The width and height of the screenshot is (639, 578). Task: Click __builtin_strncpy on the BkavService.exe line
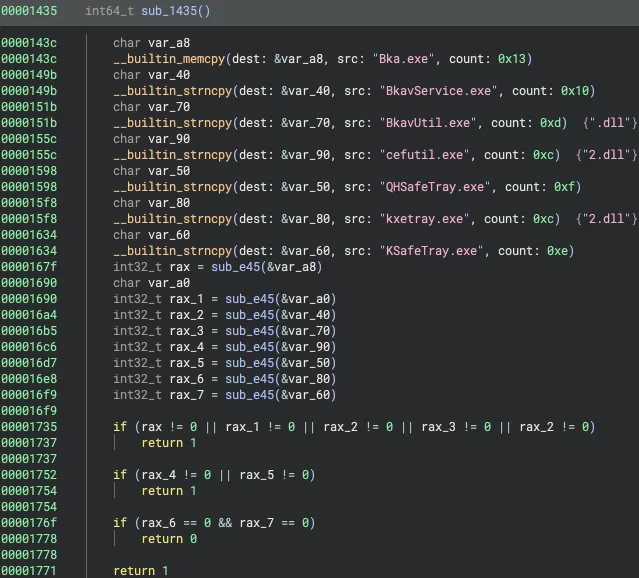[x=173, y=91]
